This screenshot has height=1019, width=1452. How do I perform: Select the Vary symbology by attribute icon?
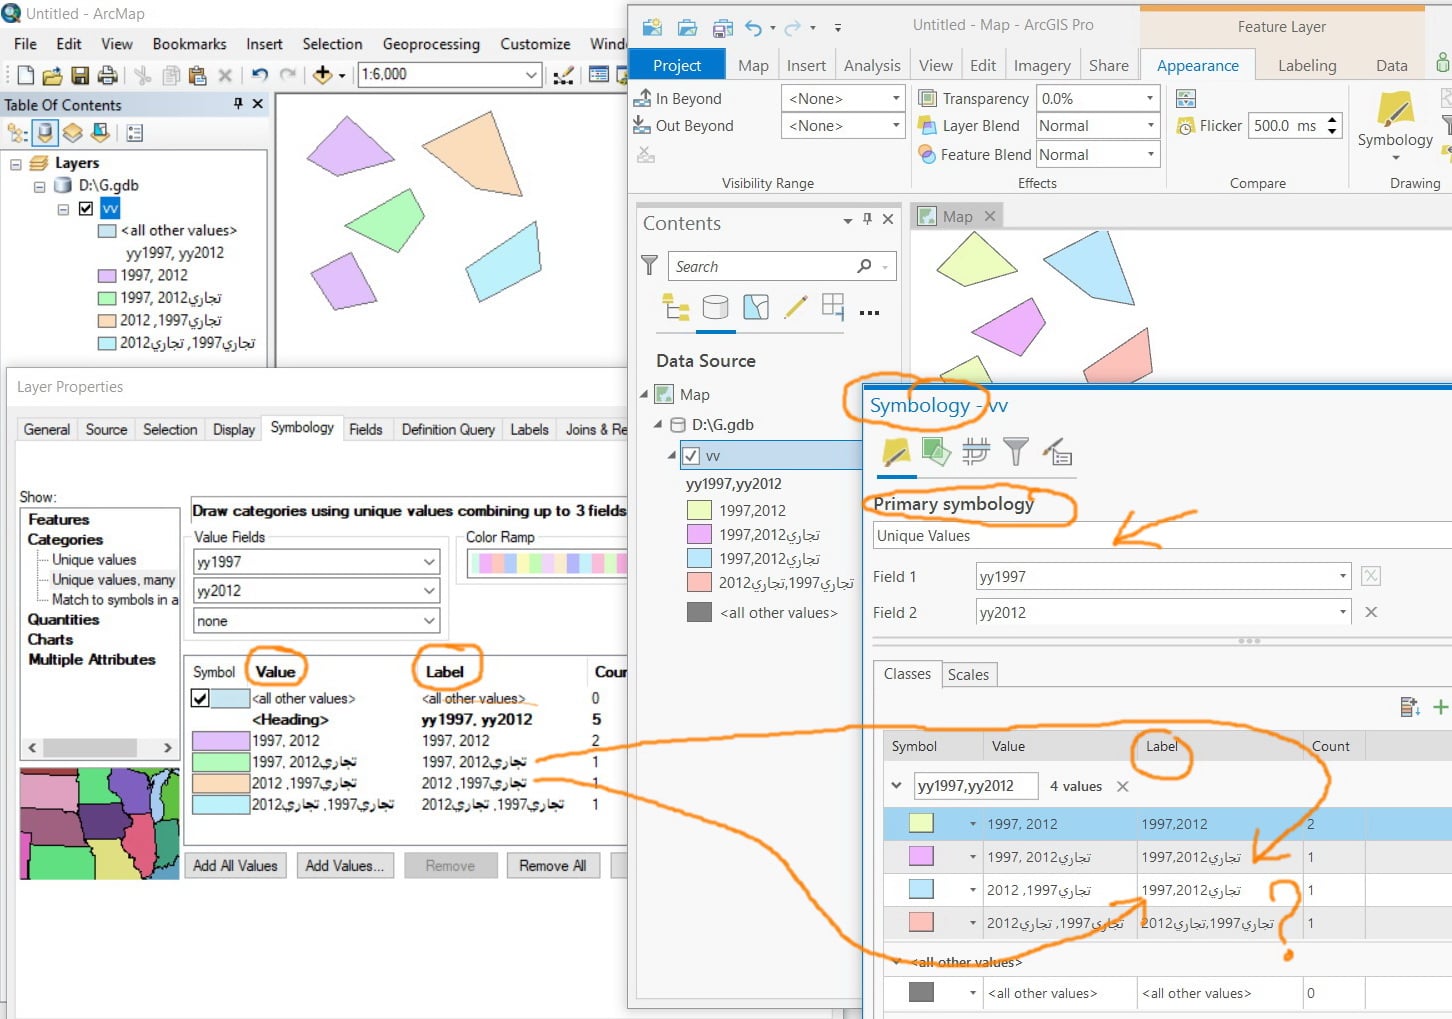936,453
